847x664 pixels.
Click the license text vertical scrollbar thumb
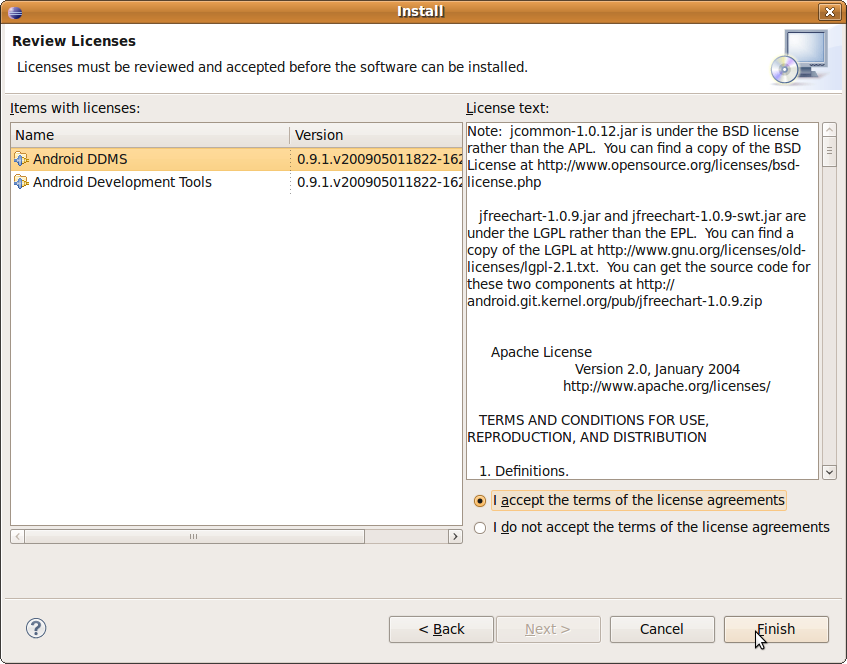point(829,152)
